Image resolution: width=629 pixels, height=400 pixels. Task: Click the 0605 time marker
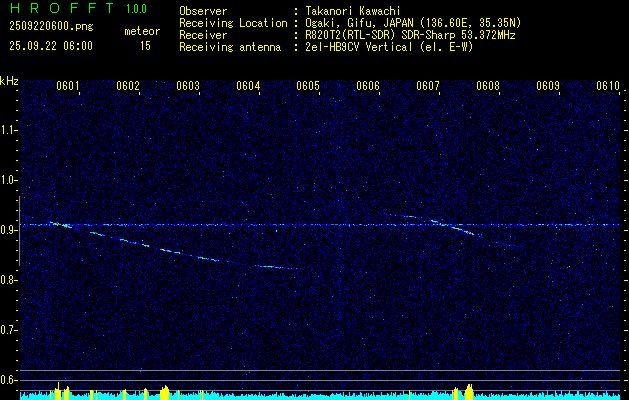[x=308, y=86]
